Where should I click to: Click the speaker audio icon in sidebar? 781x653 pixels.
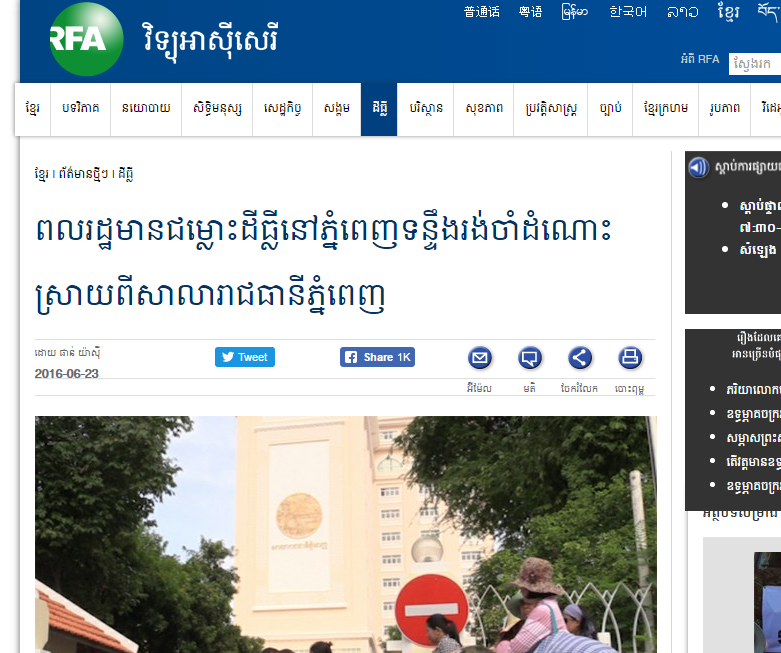[698, 167]
